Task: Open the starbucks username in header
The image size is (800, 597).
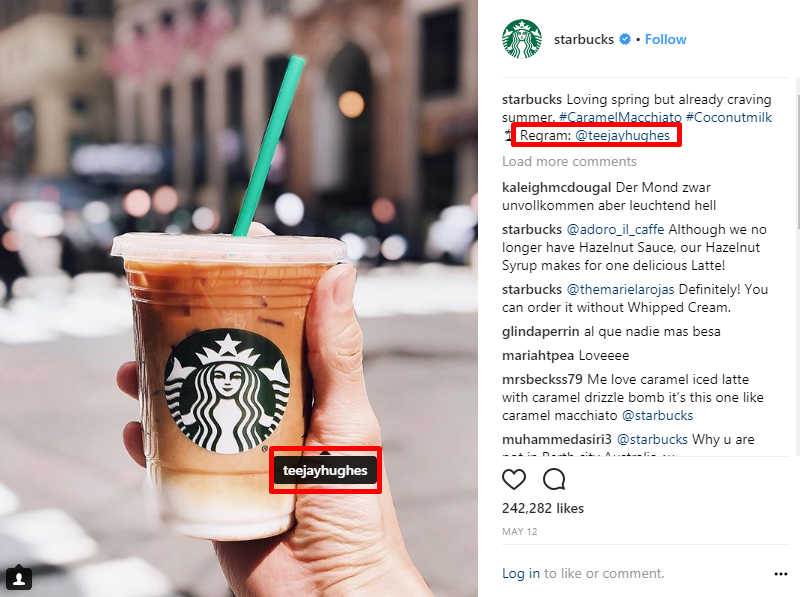Action: click(x=584, y=39)
